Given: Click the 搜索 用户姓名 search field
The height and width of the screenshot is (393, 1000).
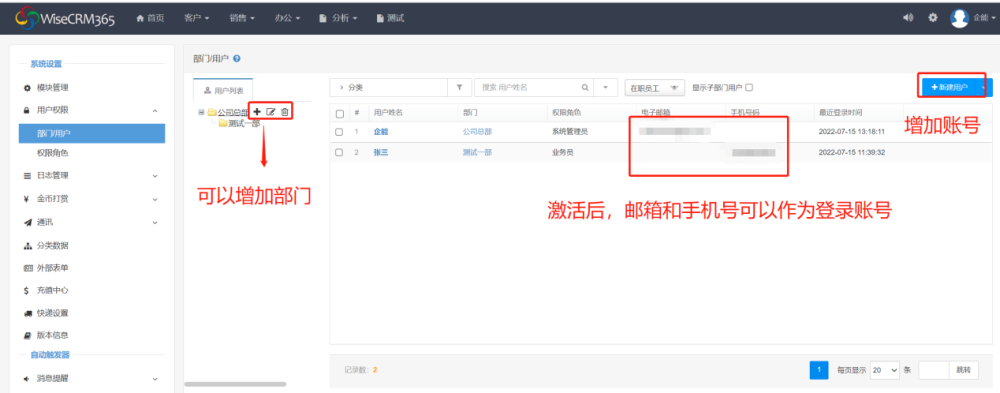Looking at the screenshot, I should click(527, 87).
